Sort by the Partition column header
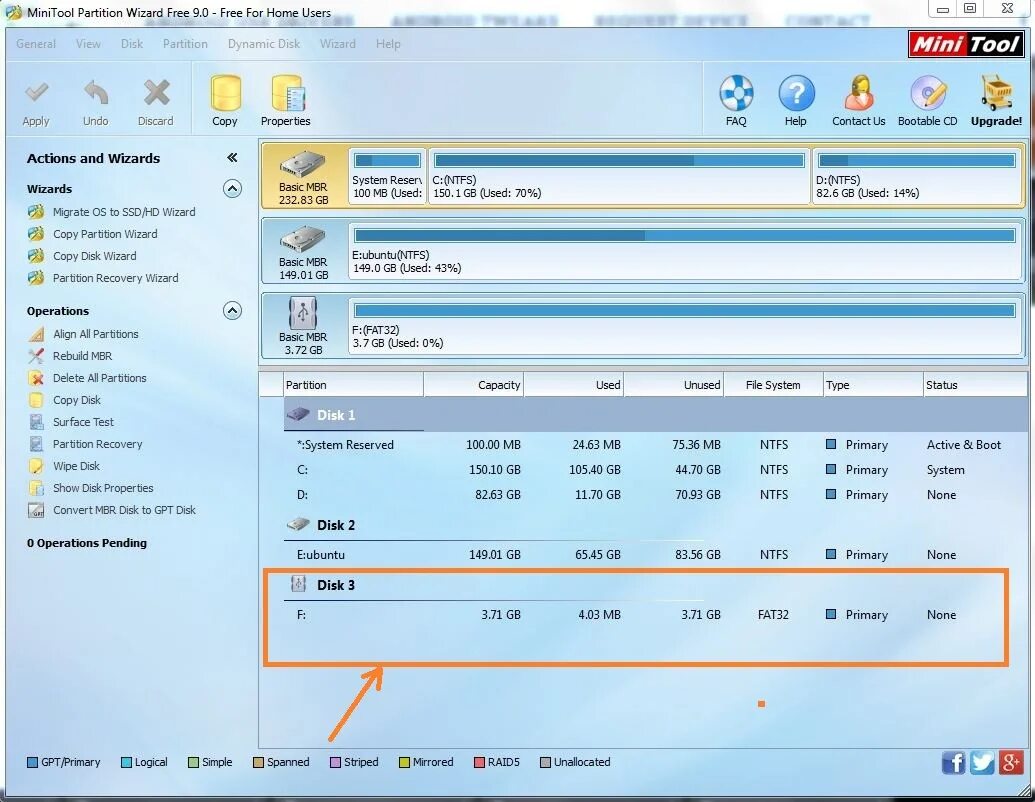Screen dimensions: 1035x802 (353, 385)
